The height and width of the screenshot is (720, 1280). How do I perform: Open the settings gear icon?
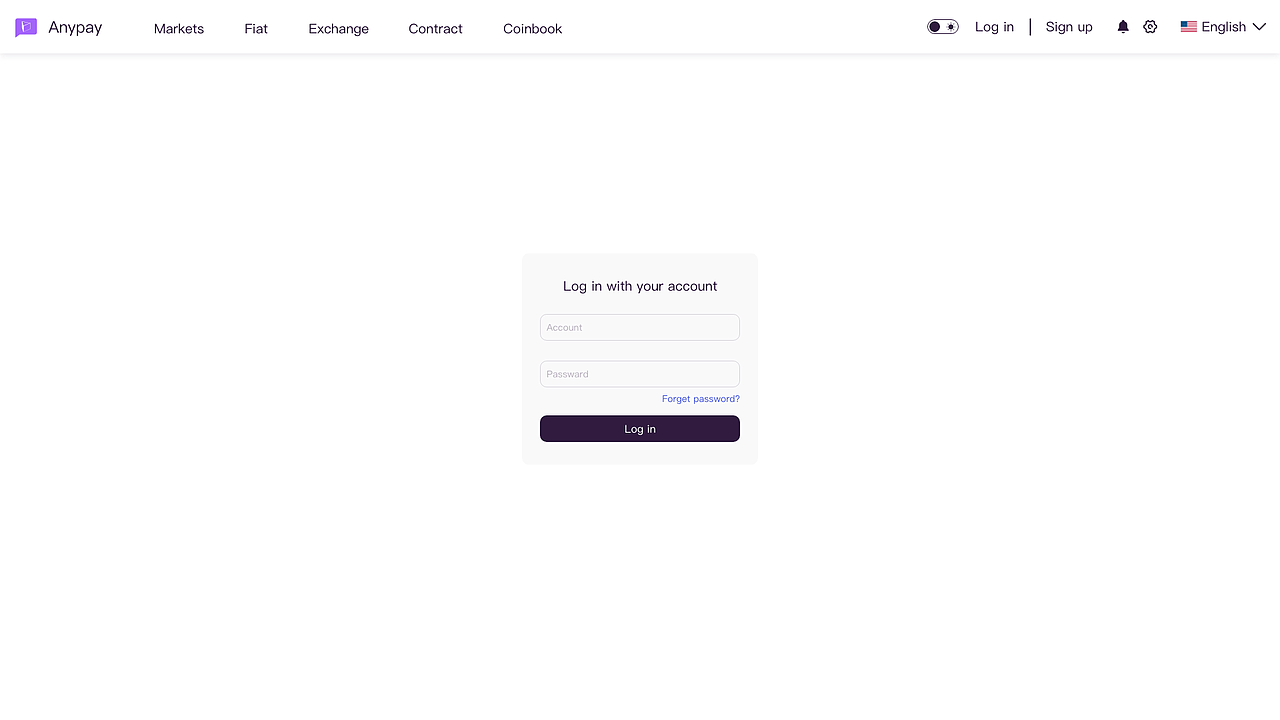click(1150, 27)
